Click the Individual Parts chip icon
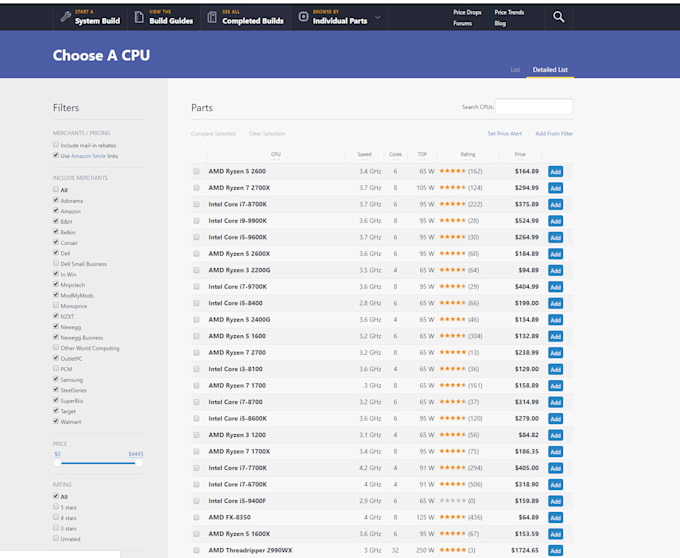 tap(304, 17)
